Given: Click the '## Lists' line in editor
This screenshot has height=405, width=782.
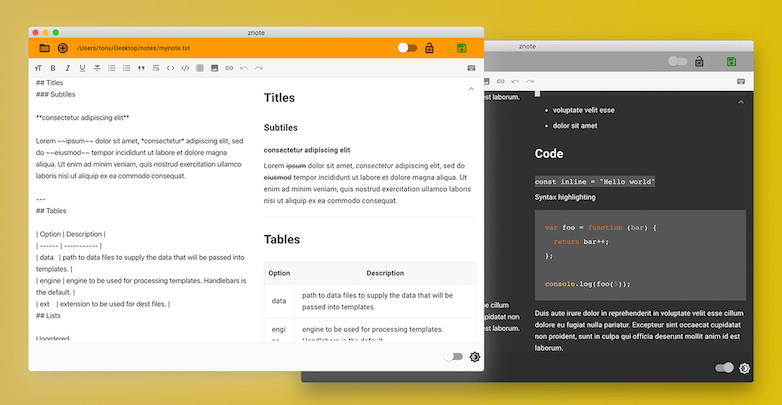Looking at the screenshot, I should (48, 316).
